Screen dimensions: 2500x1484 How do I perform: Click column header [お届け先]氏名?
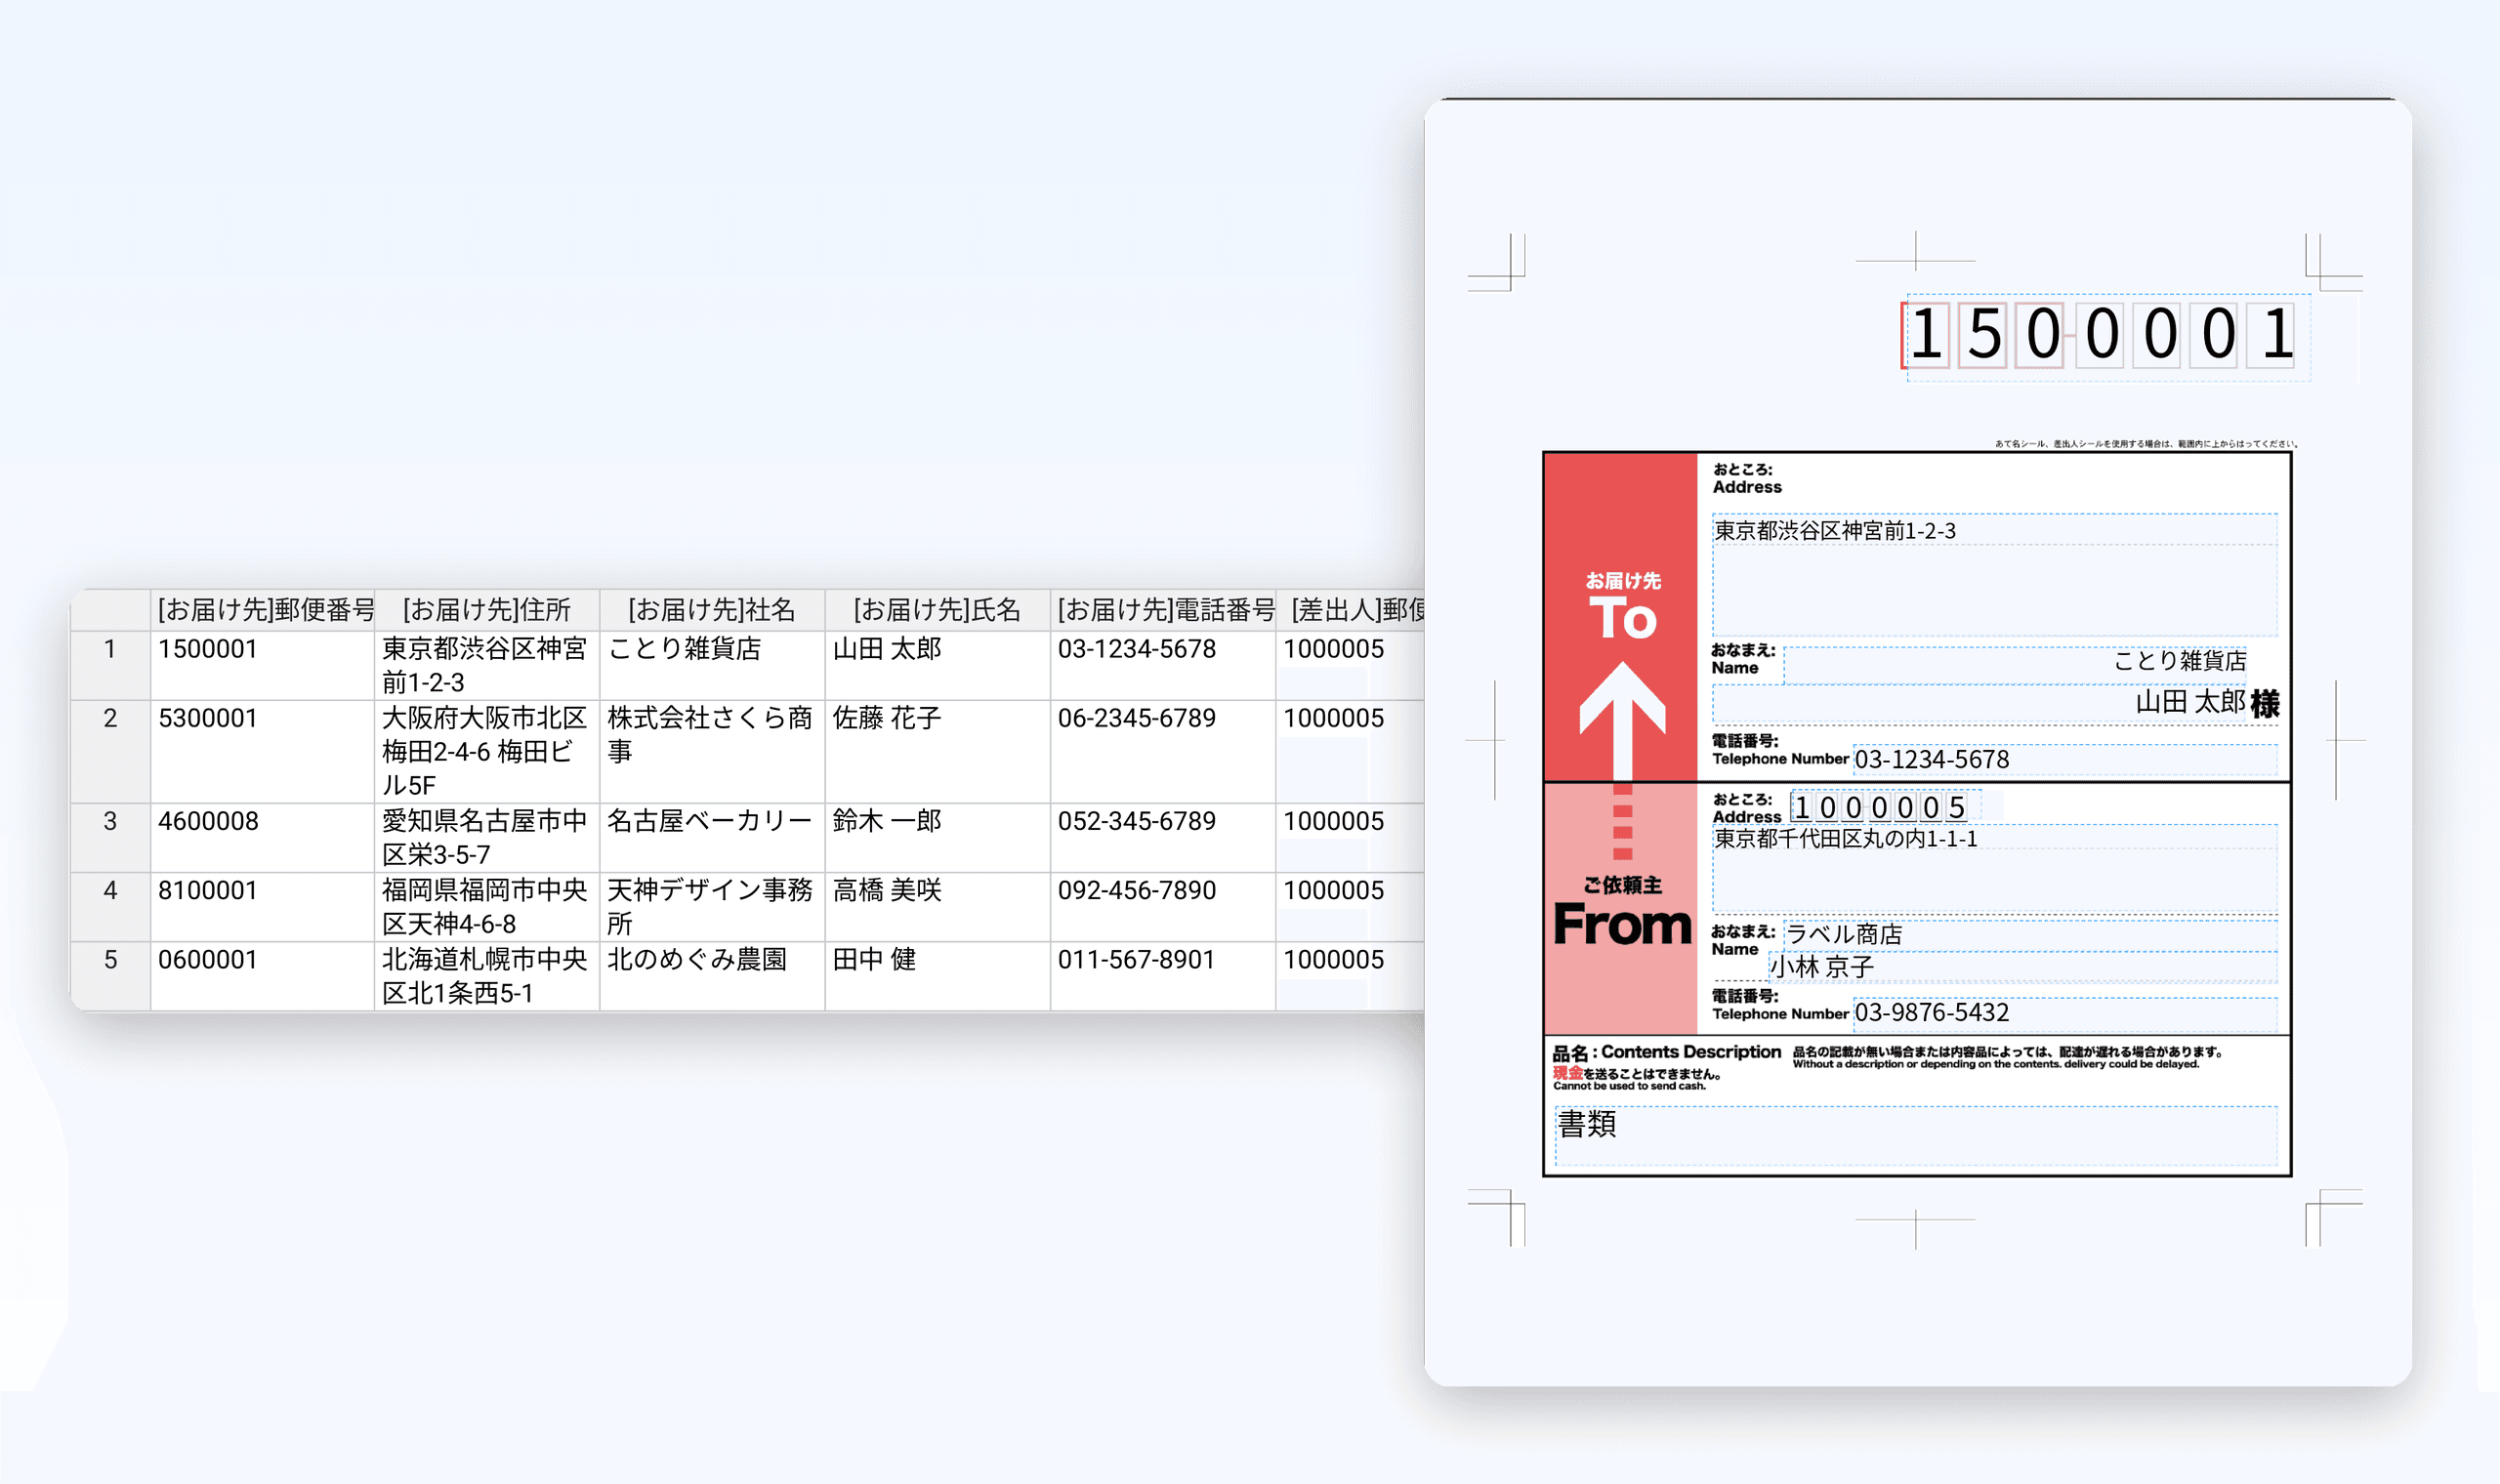tap(937, 610)
